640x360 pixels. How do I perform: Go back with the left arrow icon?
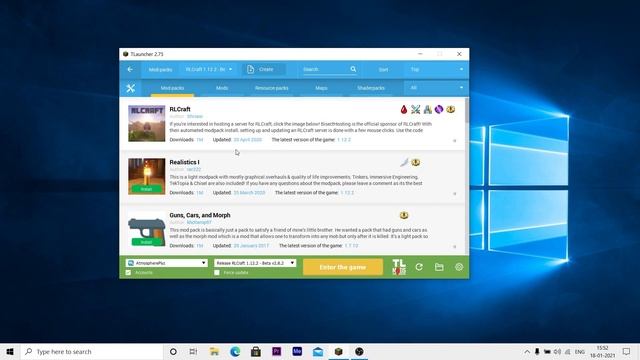point(130,69)
